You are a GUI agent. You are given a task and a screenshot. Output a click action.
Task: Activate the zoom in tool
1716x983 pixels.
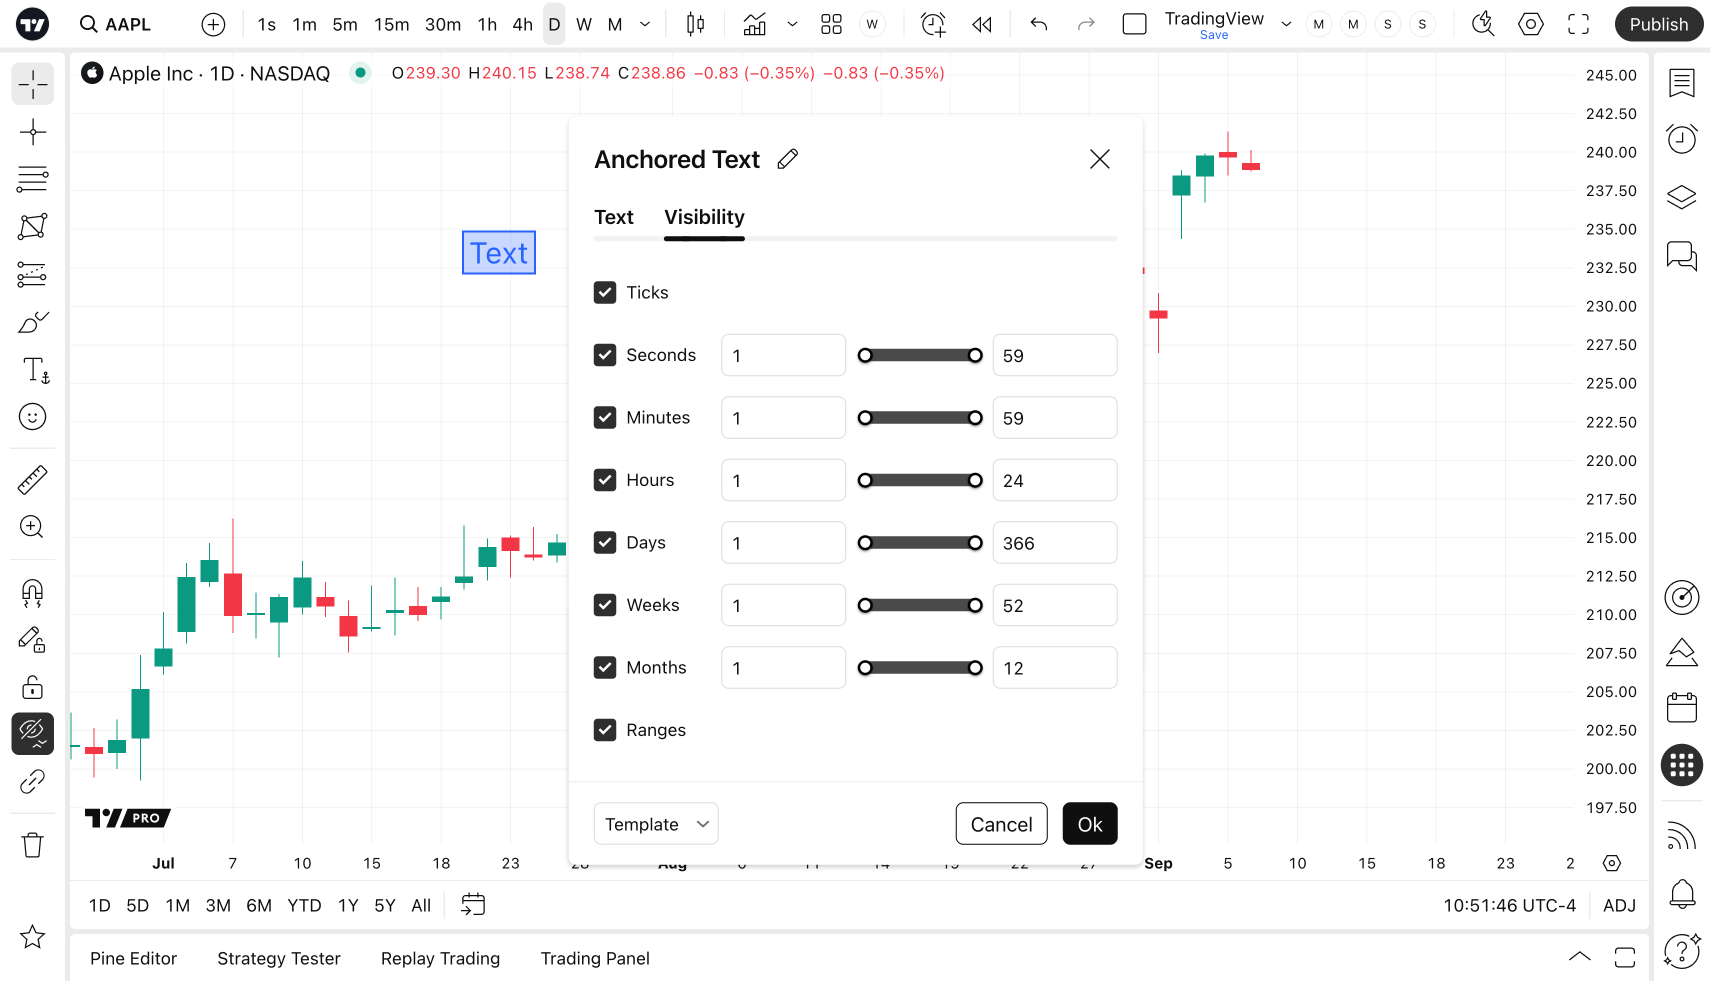(33, 527)
